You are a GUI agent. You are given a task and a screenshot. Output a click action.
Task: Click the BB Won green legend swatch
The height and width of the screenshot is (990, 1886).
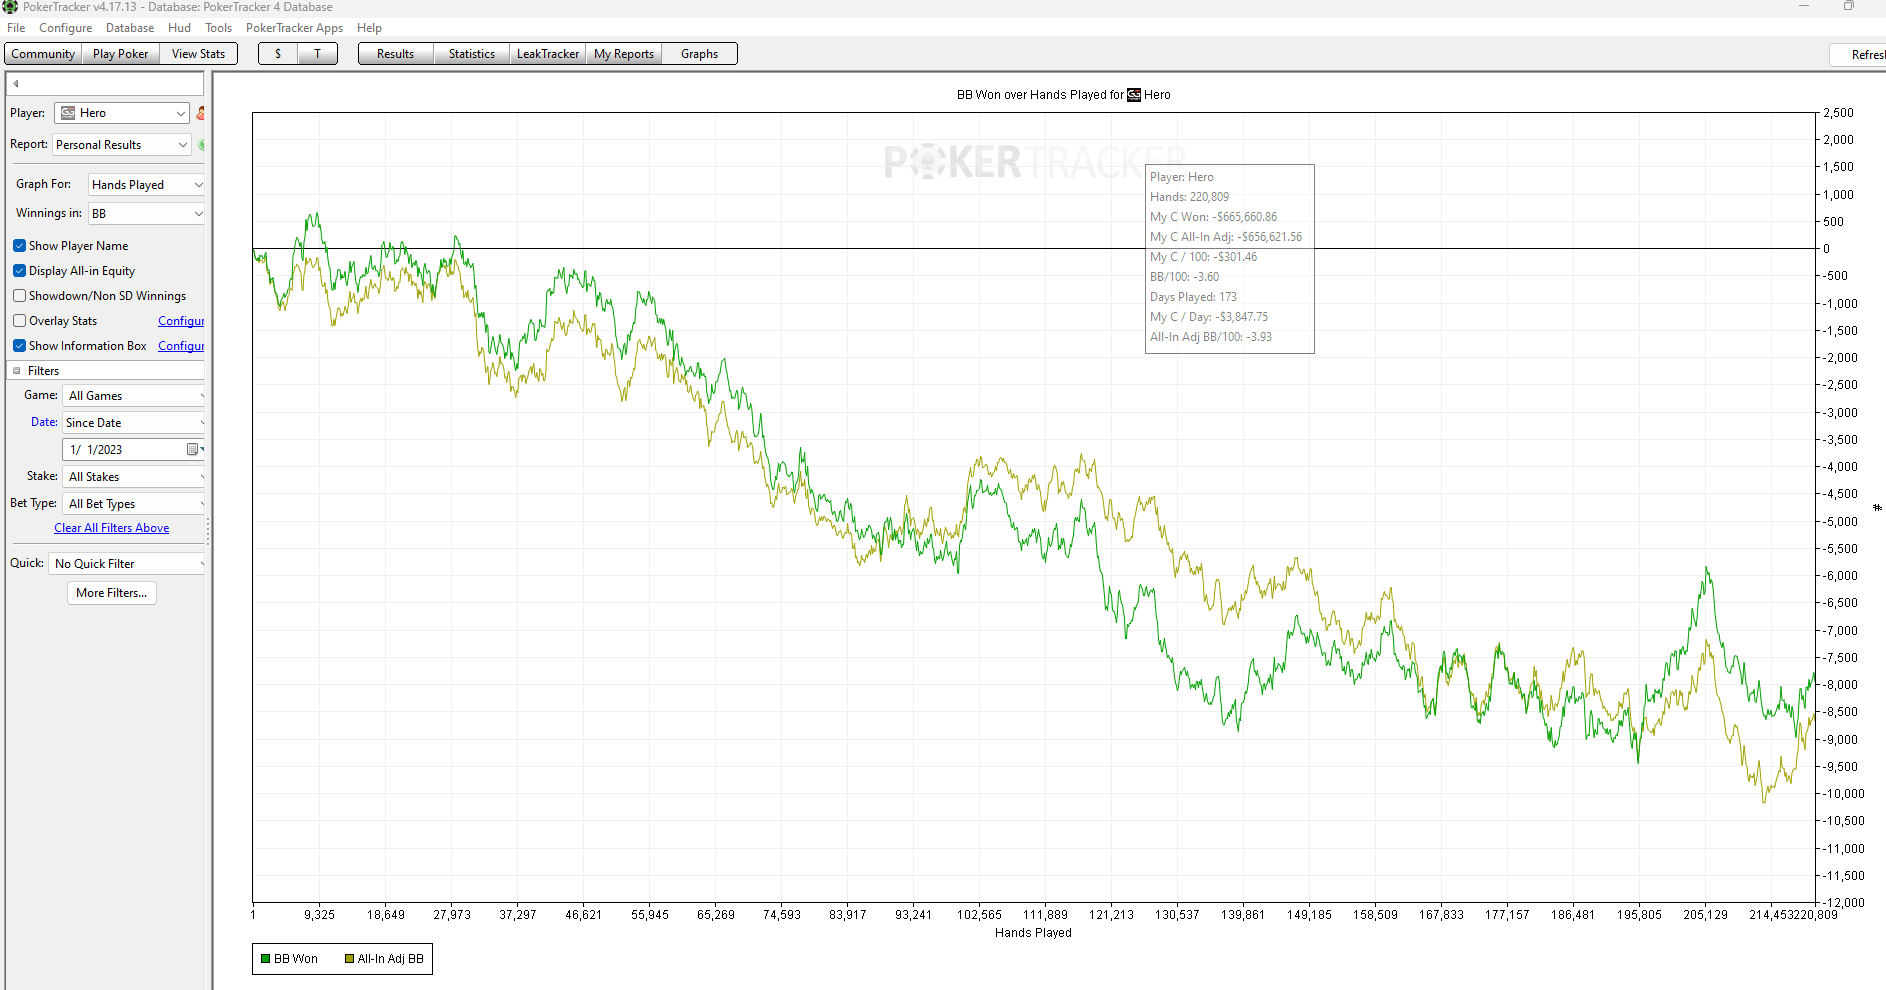click(266, 959)
